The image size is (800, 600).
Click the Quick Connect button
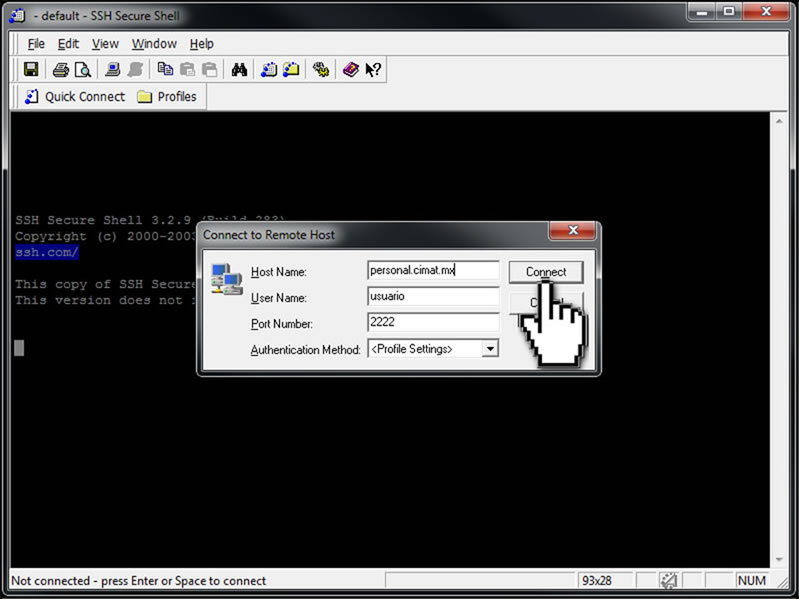(x=75, y=96)
